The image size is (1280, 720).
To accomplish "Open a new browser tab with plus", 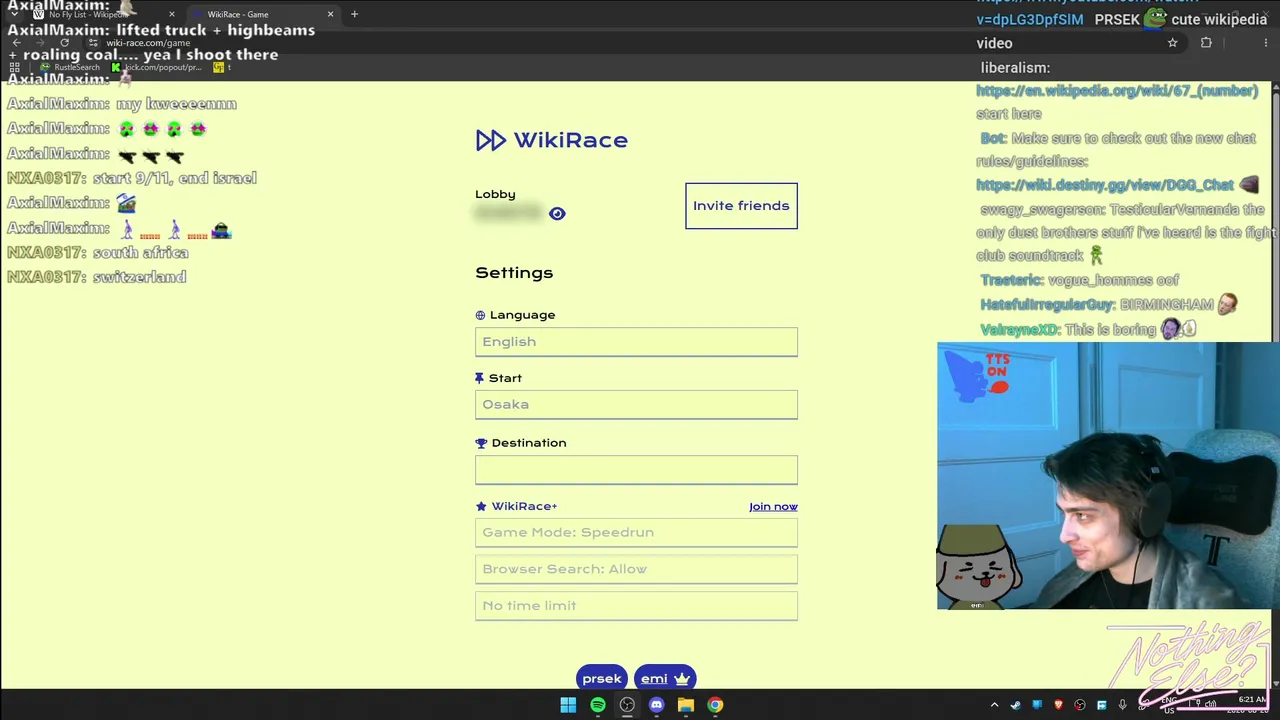I will 354,14.
